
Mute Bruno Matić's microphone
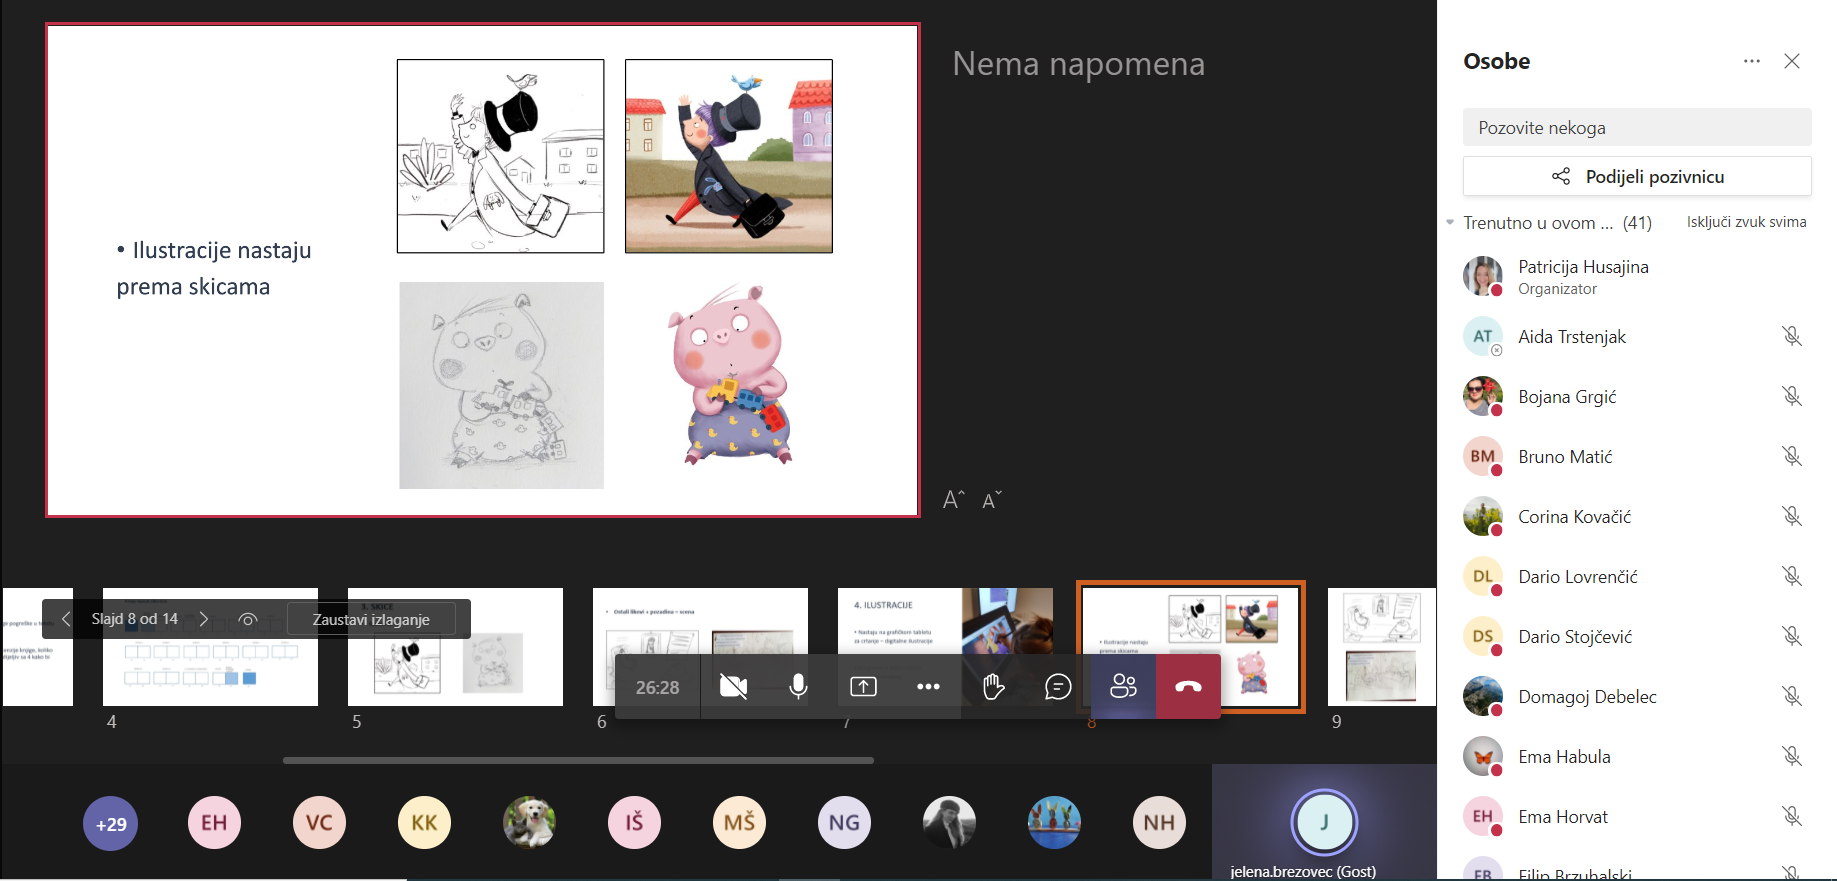[x=1792, y=456]
